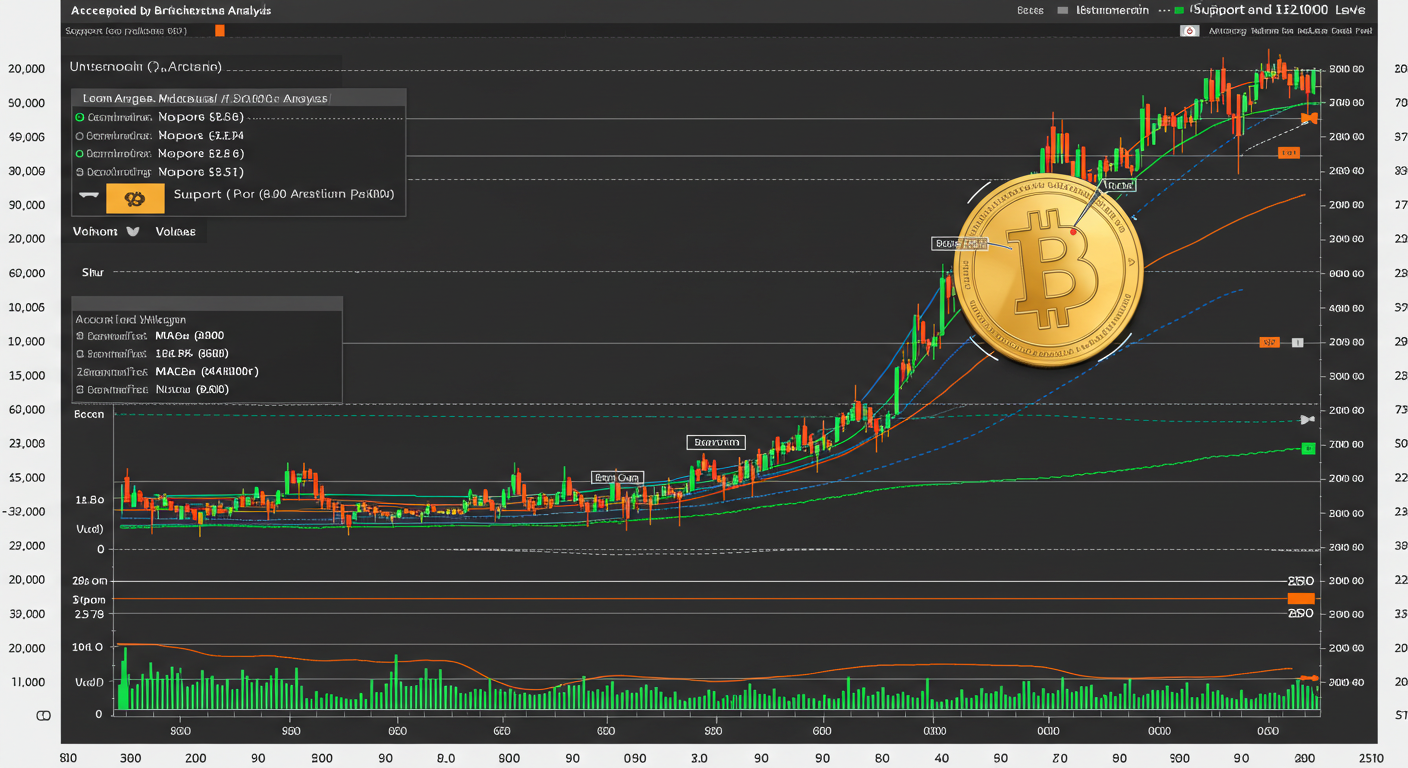The image size is (1408, 768).
Task: Open the Iistnmomerain item in top bar
Action: pos(1112,10)
